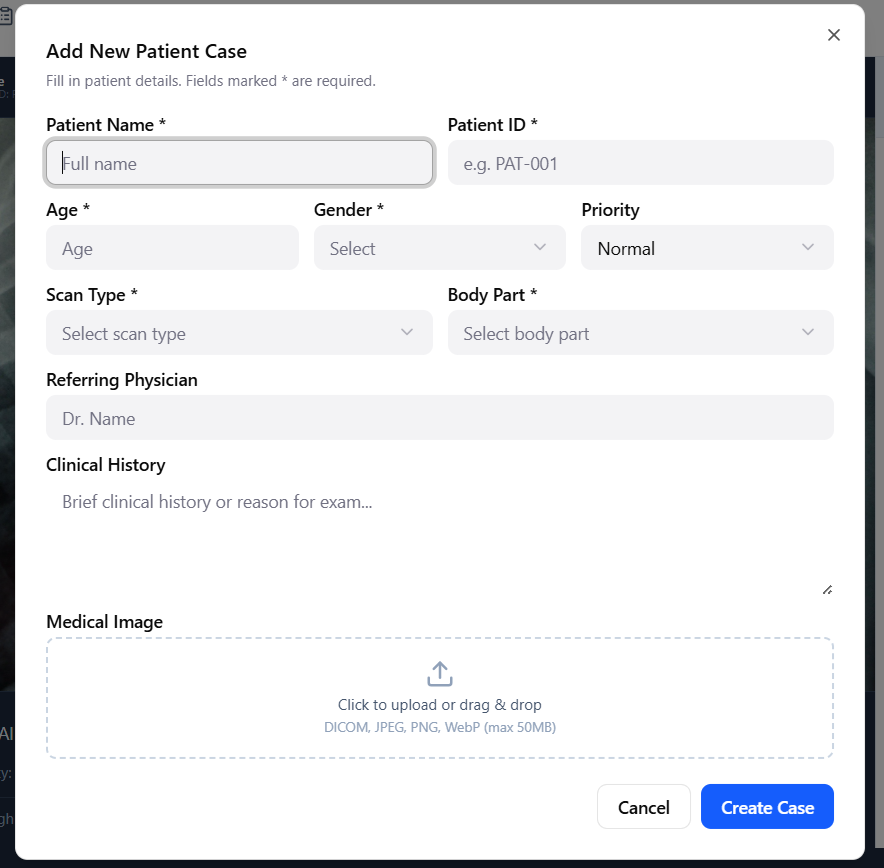Viewport: 884px width, 868px height.
Task: Grab the Clinical History resize handle
Action: click(x=827, y=590)
